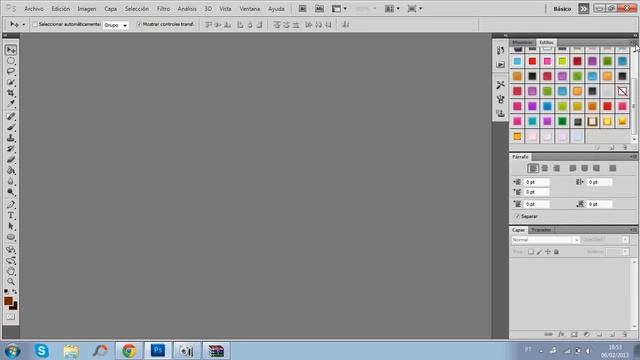Open the tool preset picker arrow
Screen dimensions: 640x360
23,25
